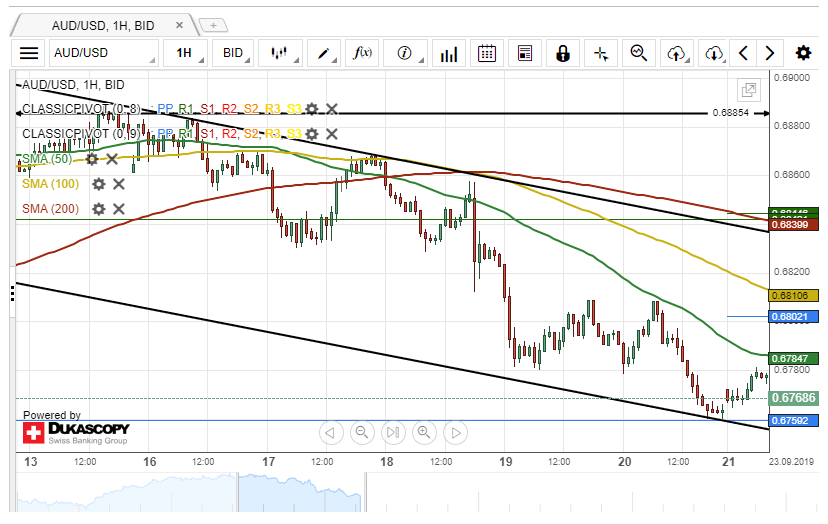Image resolution: width=828 pixels, height=524 pixels.
Task: Open the candlestick chart type menu
Action: coord(282,53)
